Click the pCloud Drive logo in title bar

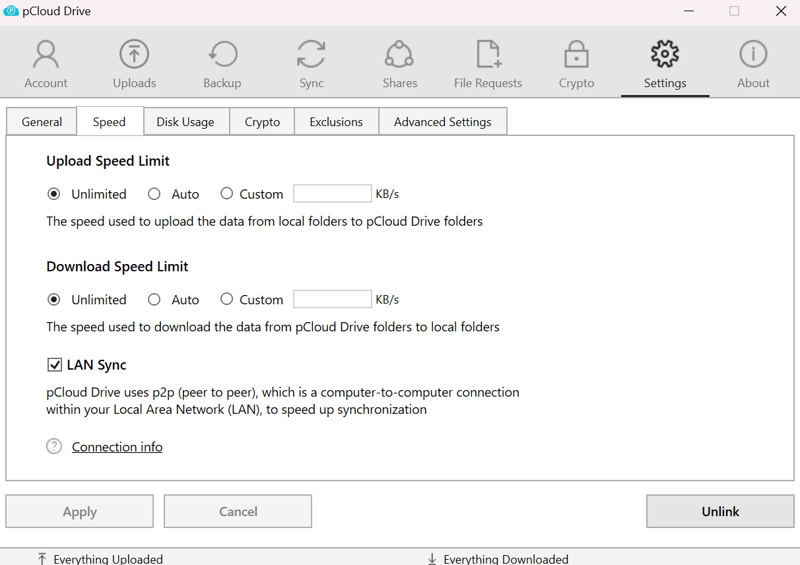point(11,11)
